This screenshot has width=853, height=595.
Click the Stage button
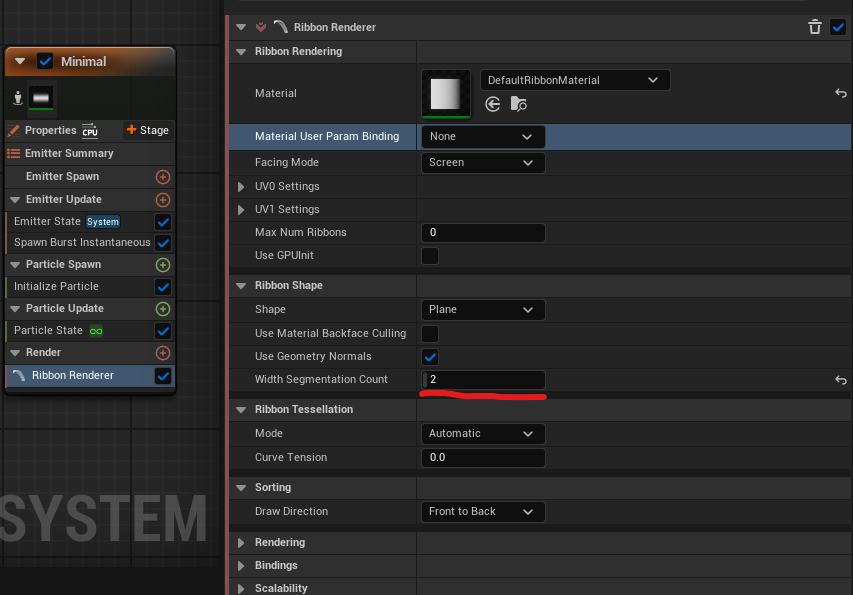coord(147,130)
